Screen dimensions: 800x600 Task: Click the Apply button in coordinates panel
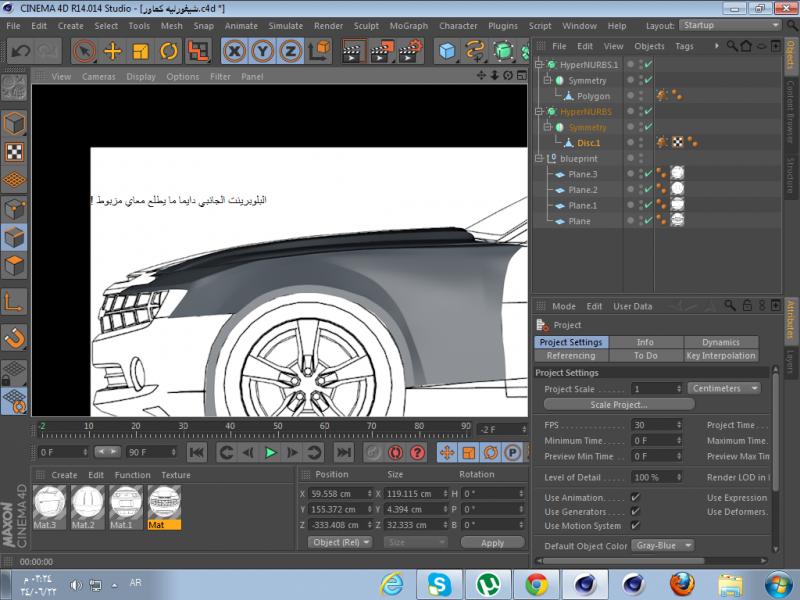(x=492, y=542)
